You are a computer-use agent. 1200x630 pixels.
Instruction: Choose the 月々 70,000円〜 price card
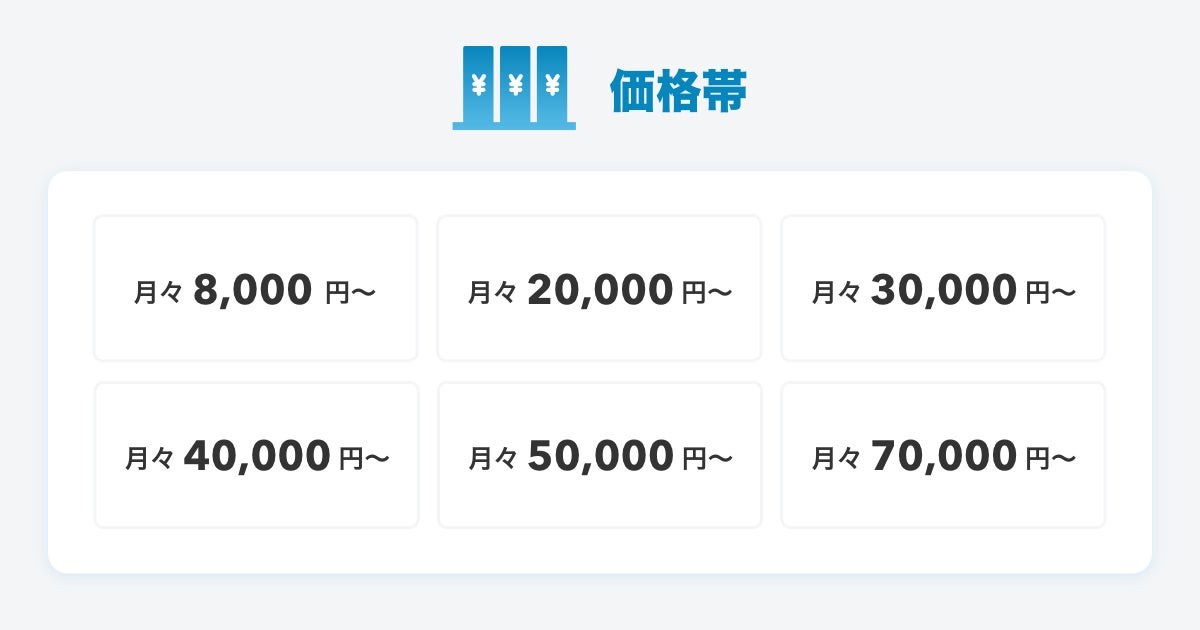click(943, 455)
